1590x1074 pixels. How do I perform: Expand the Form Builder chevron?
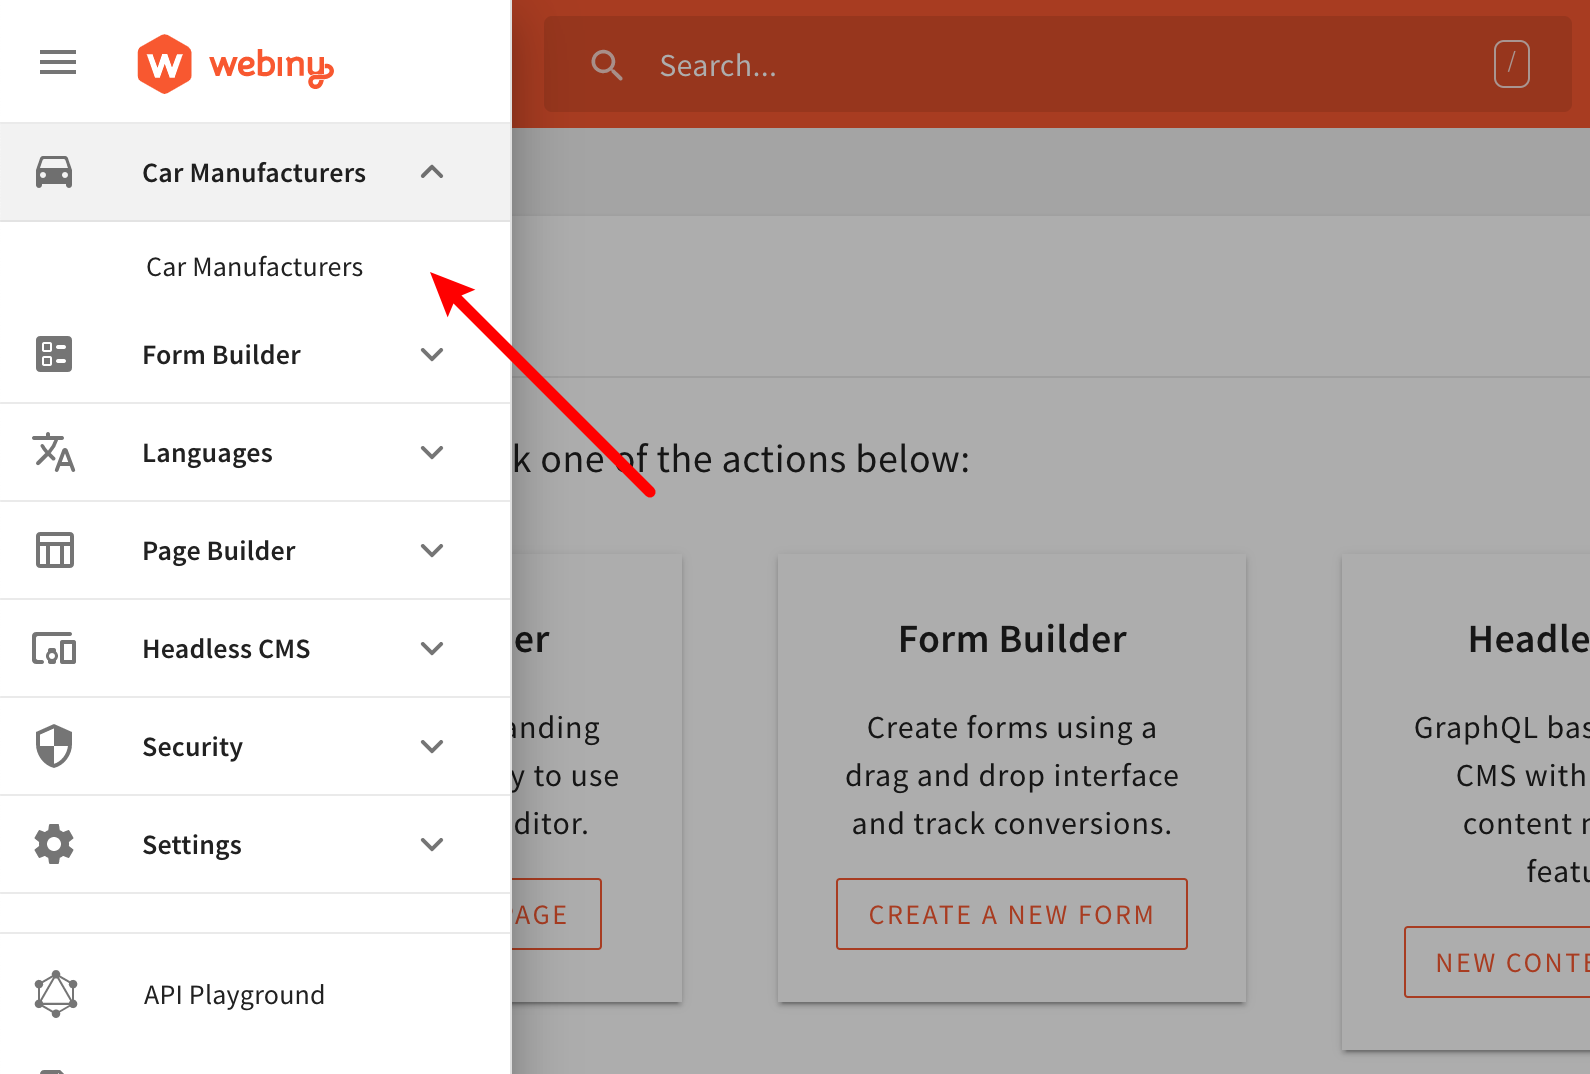click(x=432, y=354)
